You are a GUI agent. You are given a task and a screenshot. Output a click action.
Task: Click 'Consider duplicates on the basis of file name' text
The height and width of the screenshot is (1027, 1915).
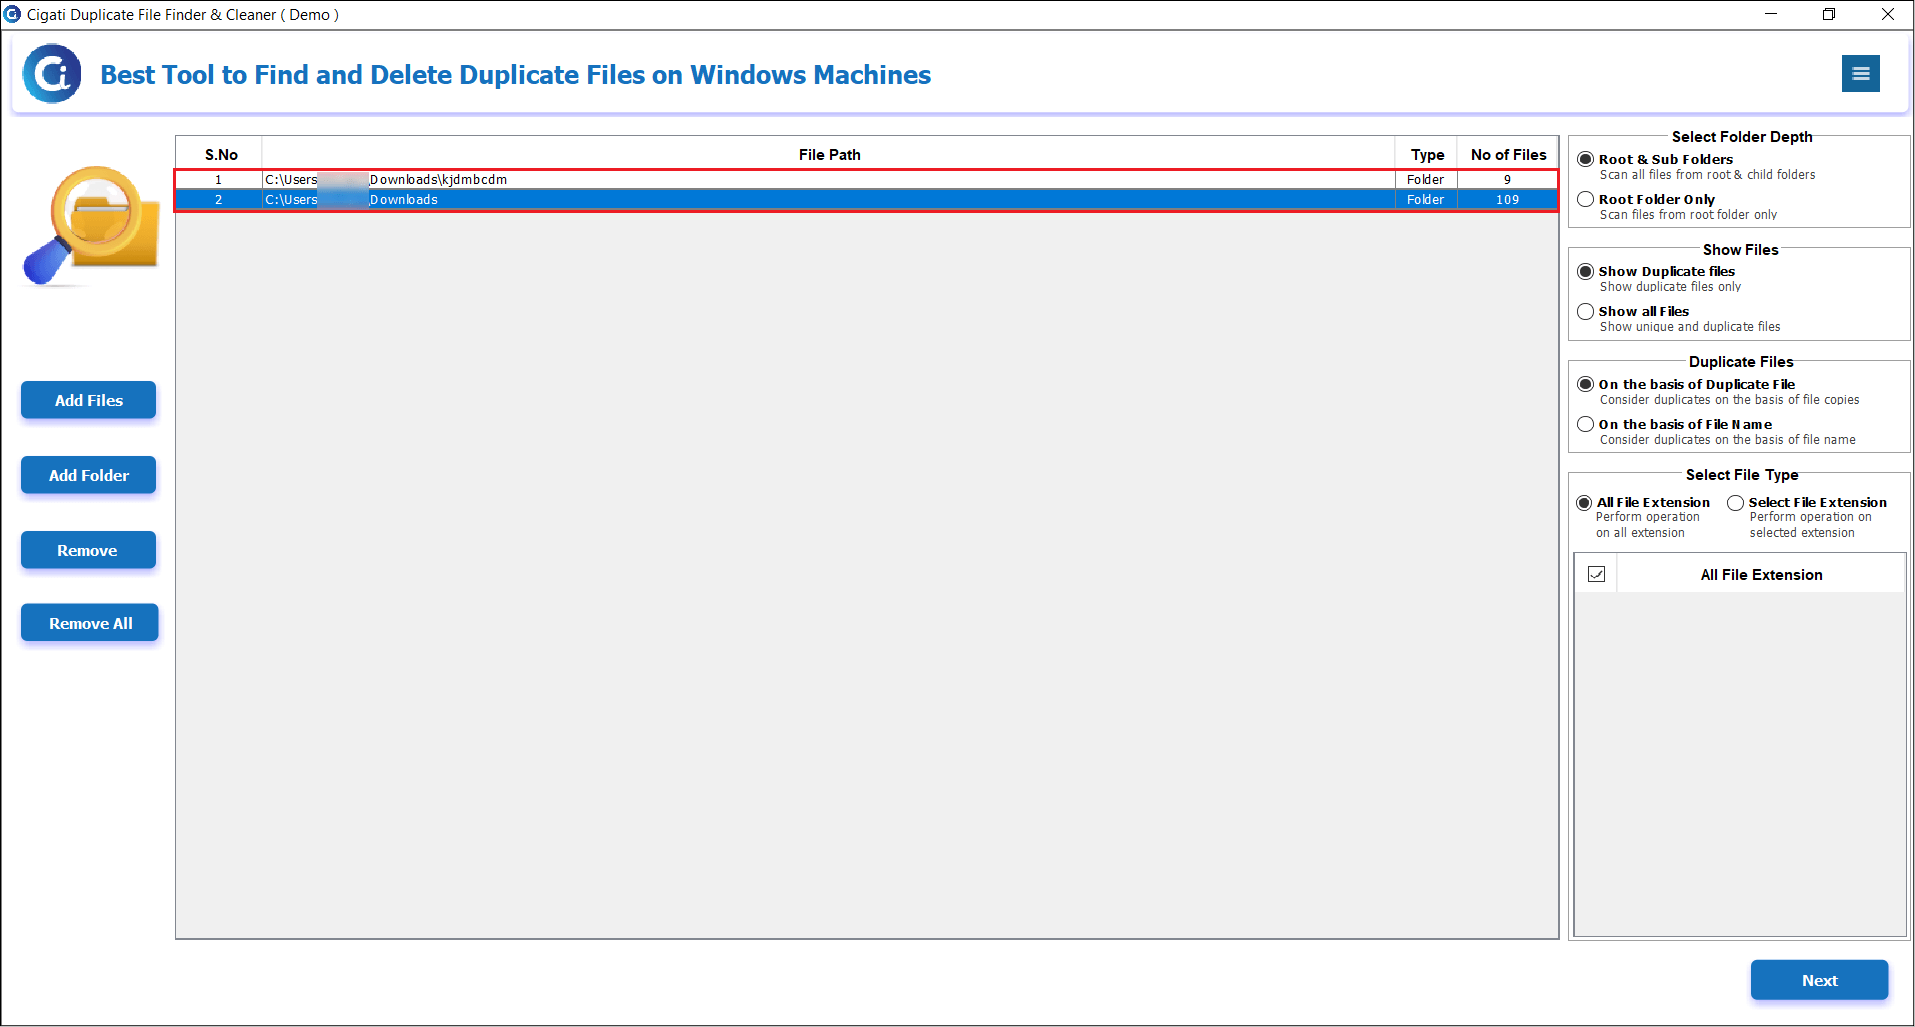click(1727, 439)
